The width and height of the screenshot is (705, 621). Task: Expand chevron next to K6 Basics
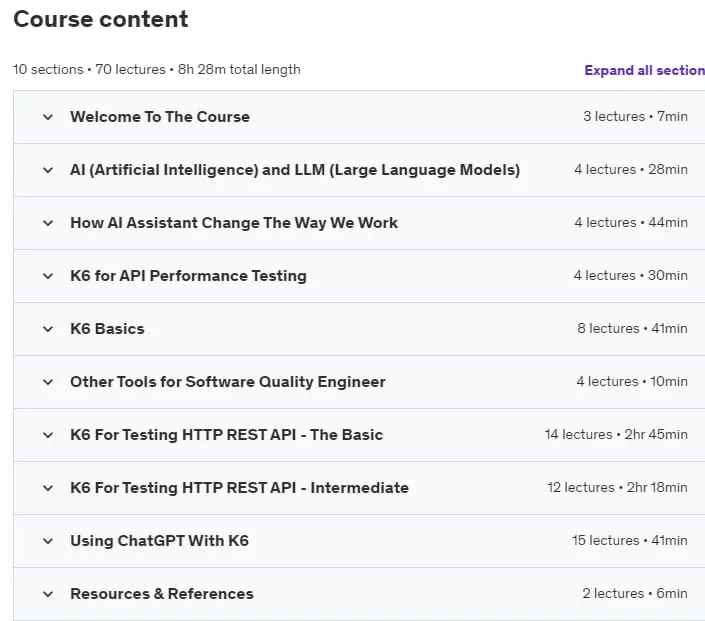point(48,330)
